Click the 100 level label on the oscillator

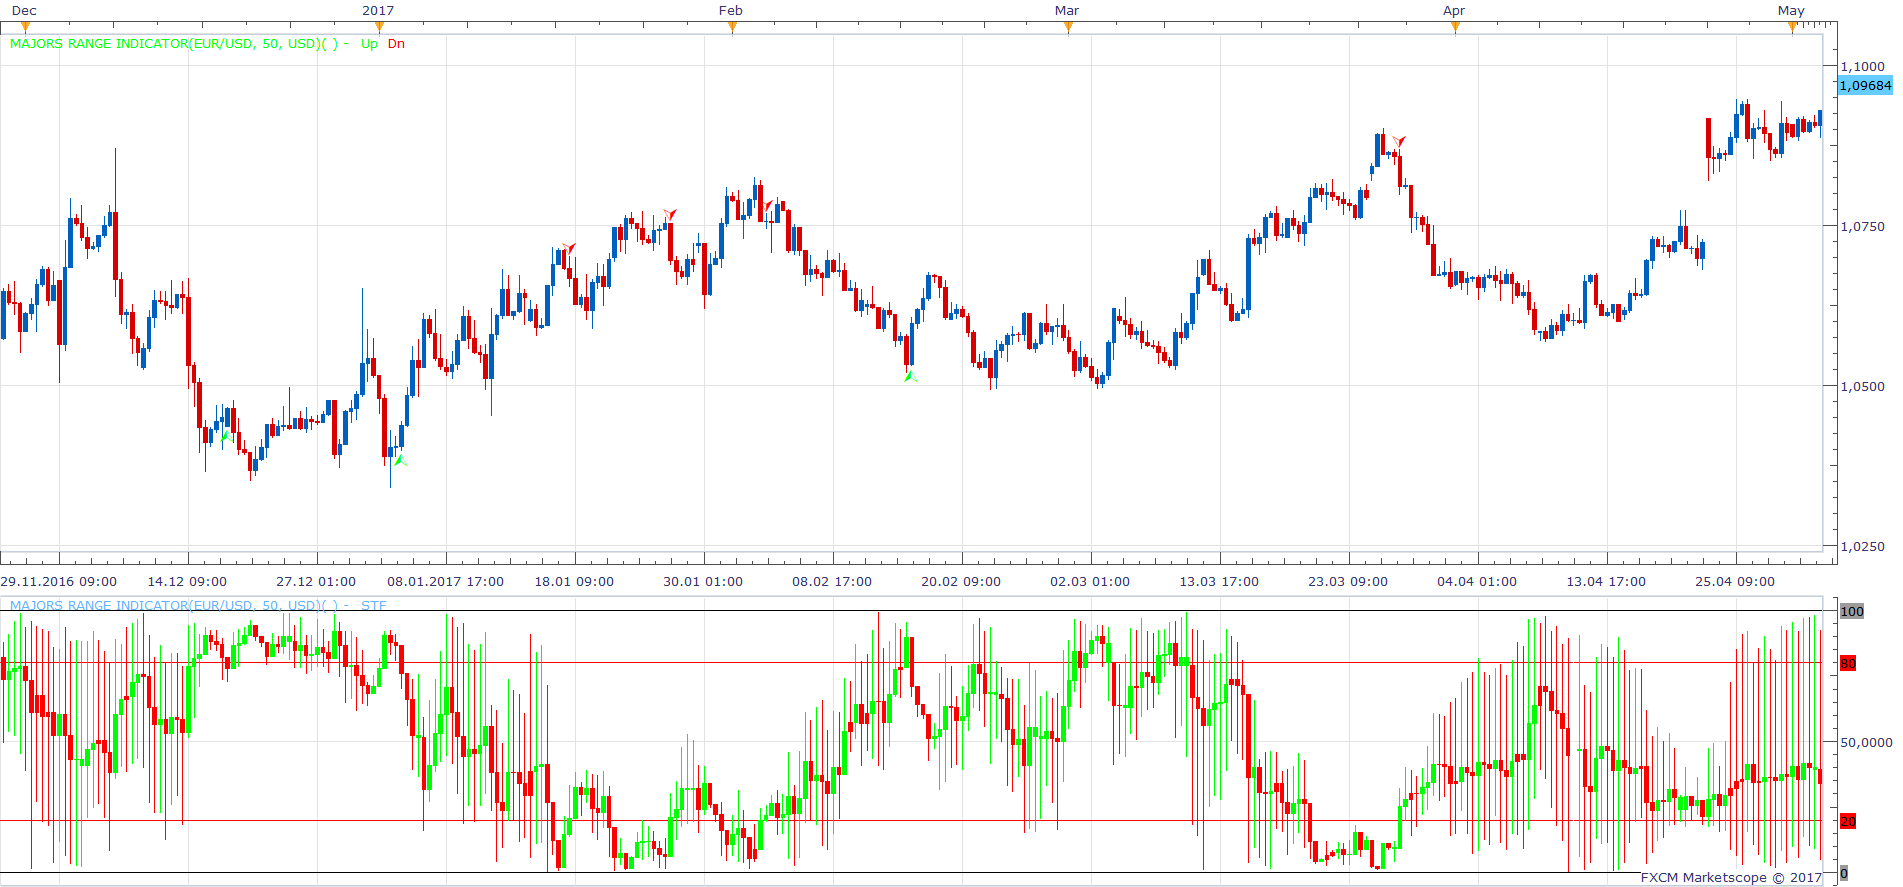pyautogui.click(x=1852, y=611)
